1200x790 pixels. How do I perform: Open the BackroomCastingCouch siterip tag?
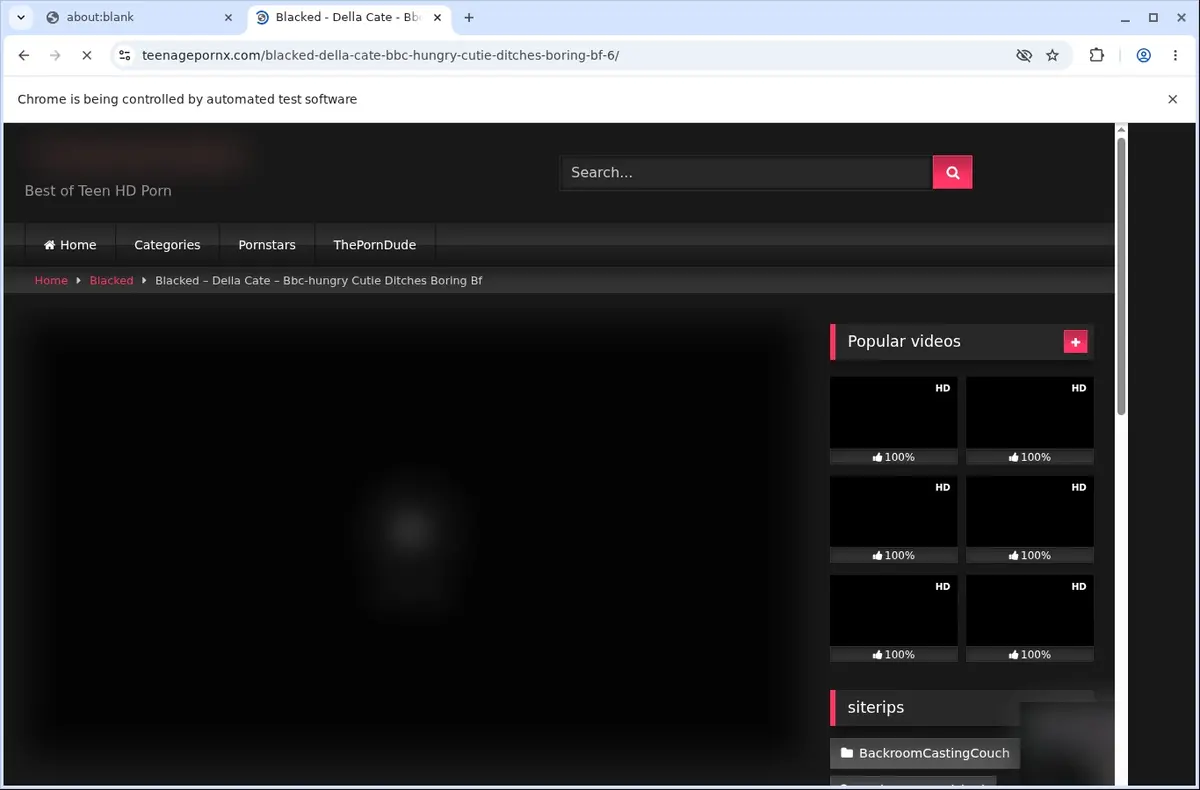[x=925, y=753]
